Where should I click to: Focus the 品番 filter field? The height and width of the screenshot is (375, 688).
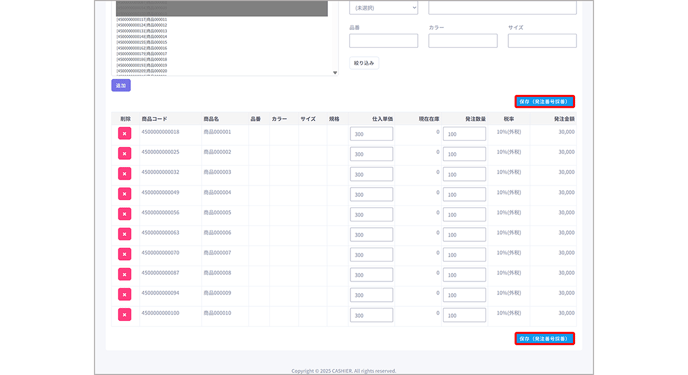383,41
